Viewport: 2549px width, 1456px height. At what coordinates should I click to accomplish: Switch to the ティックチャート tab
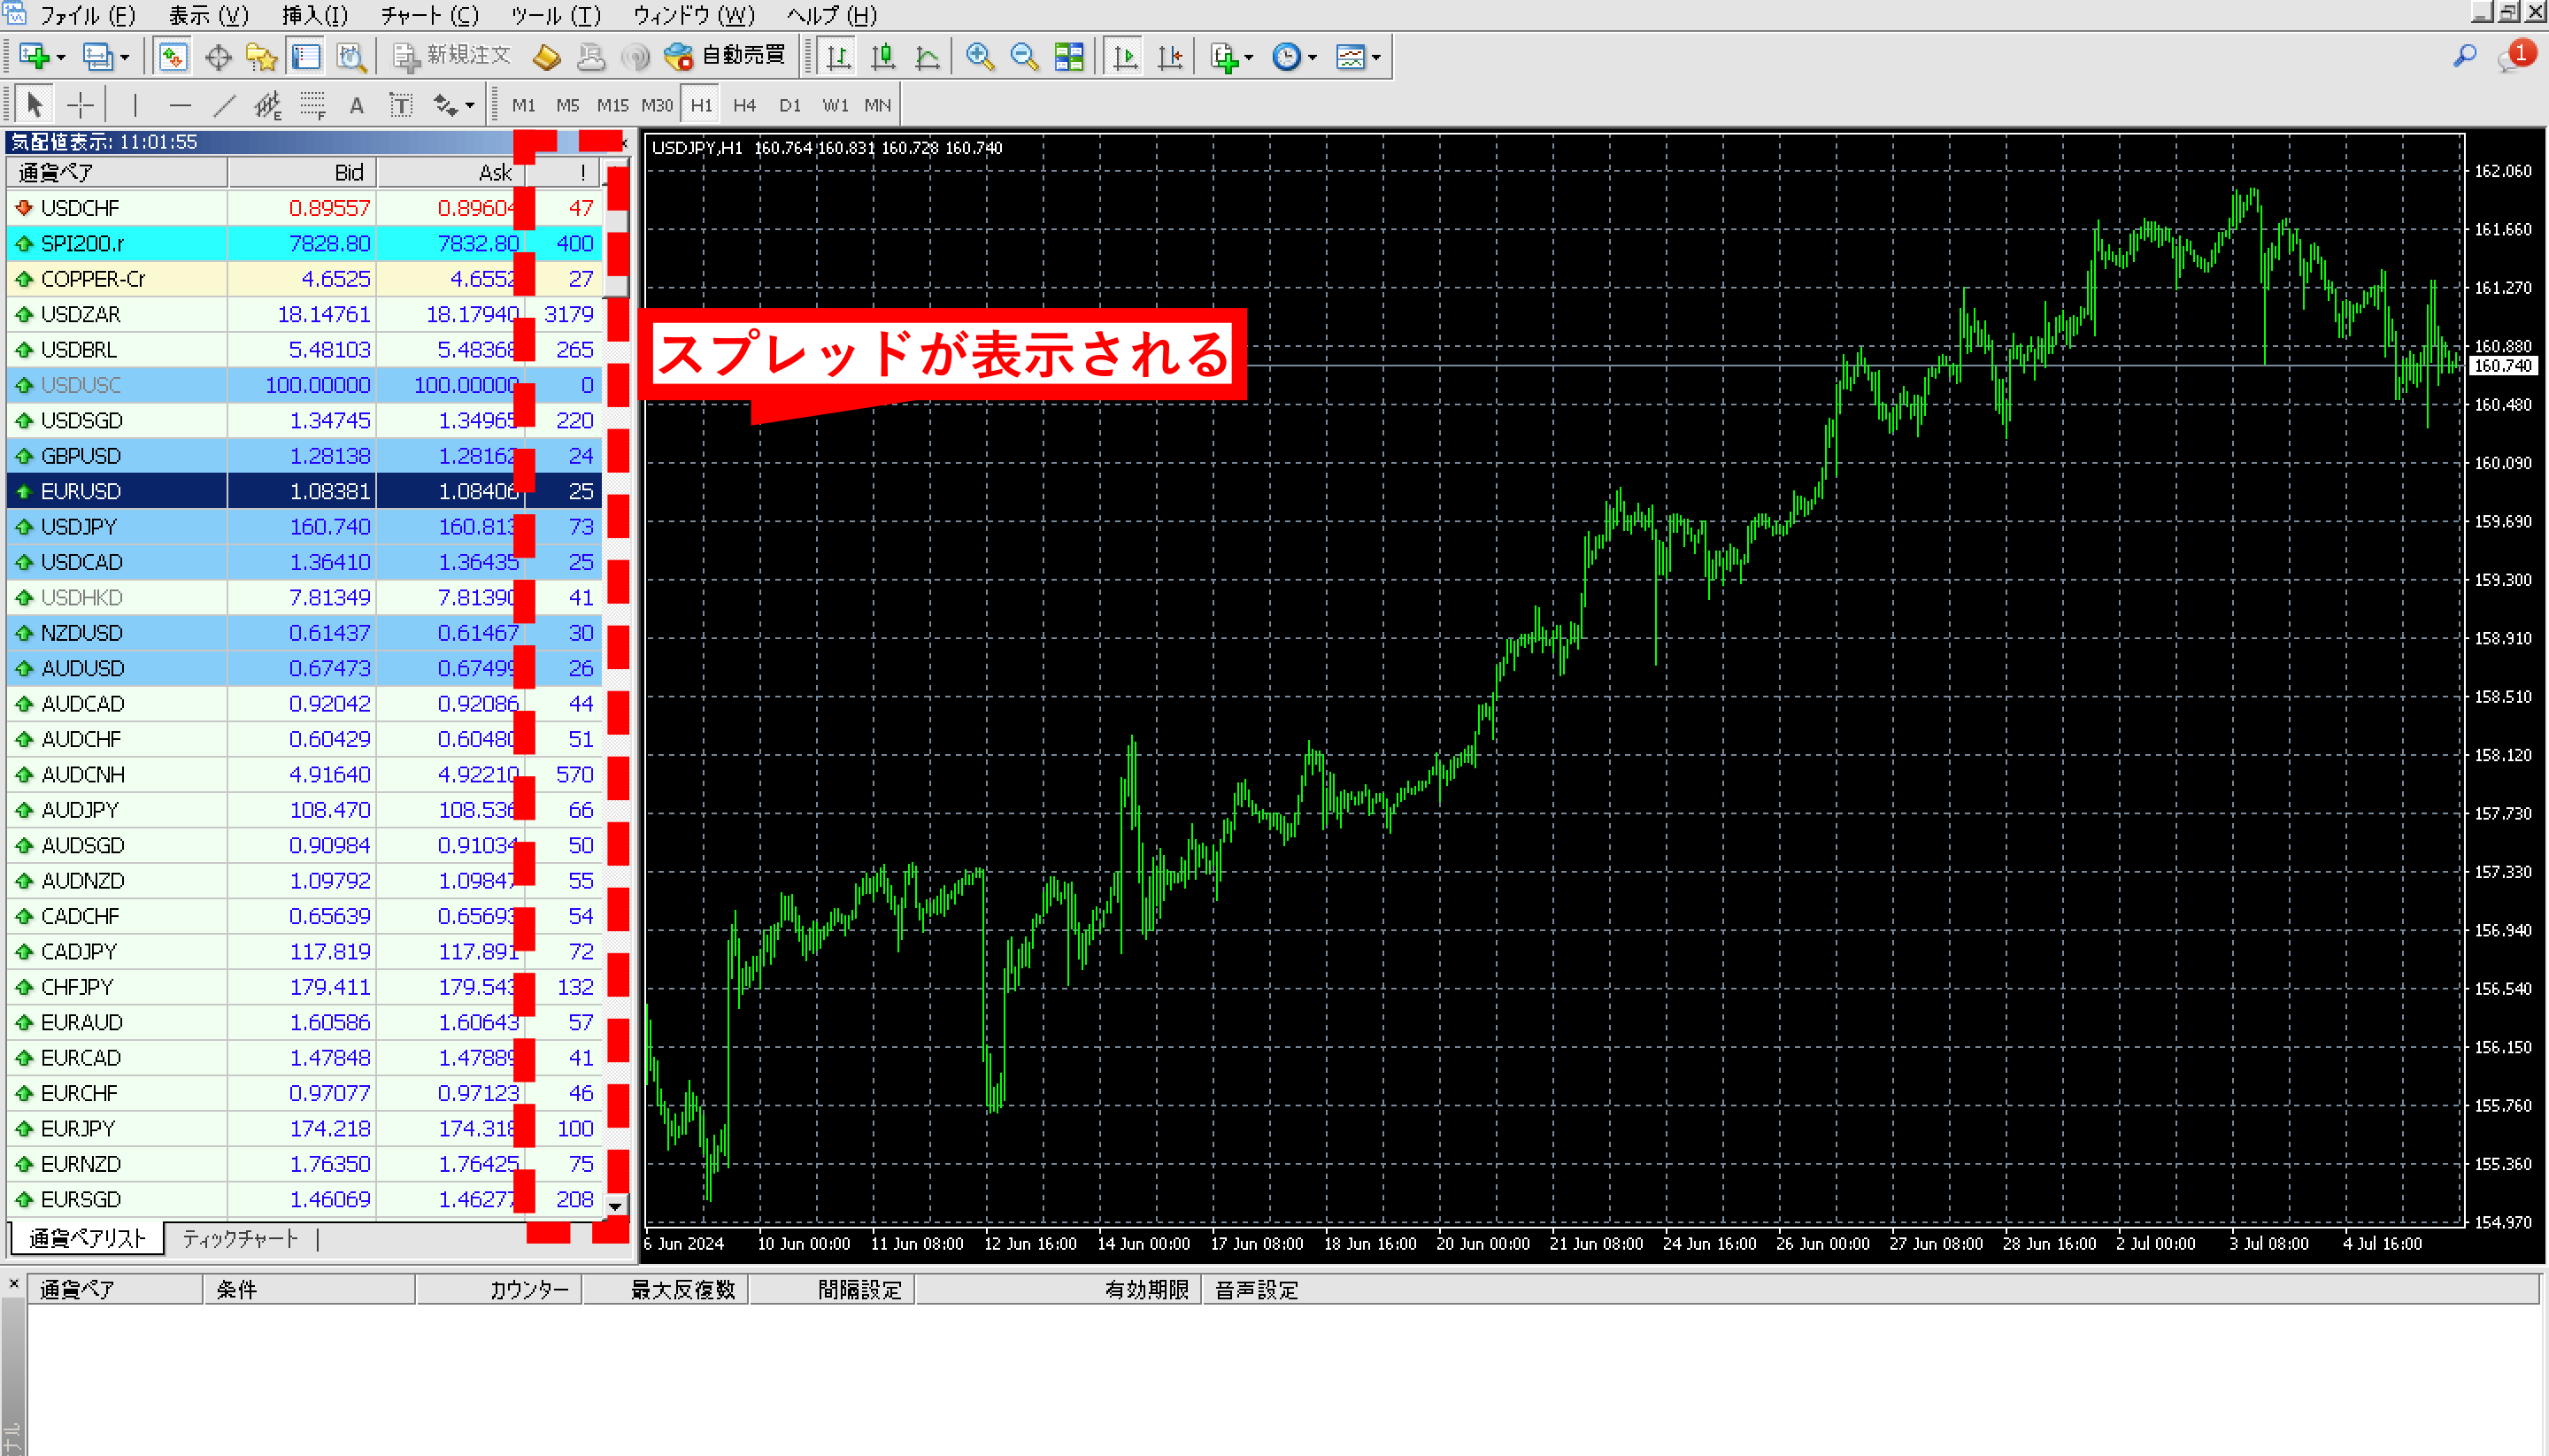pos(240,1239)
